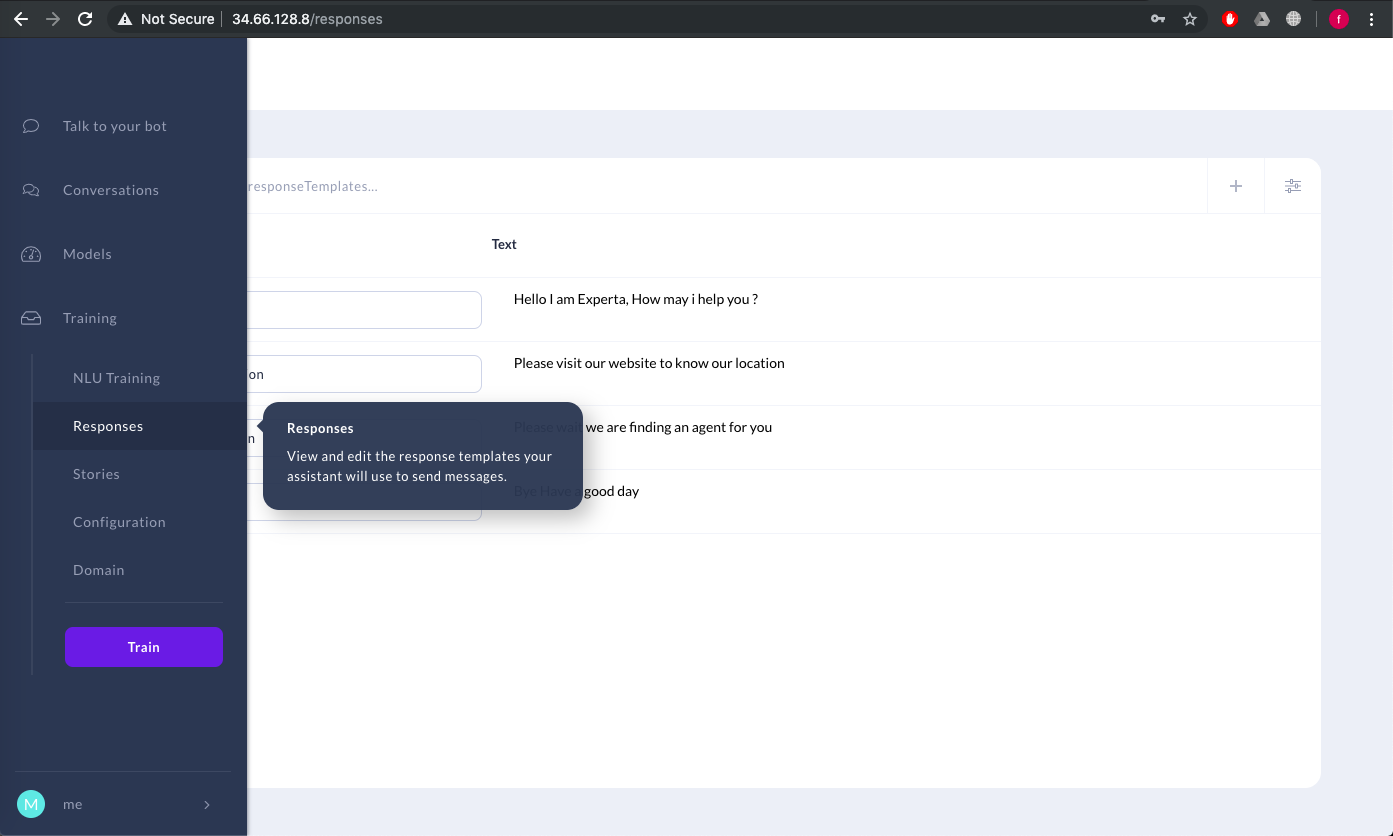Select the Talk to your bot icon
Screen dimensions: 1393x836
[30, 126]
